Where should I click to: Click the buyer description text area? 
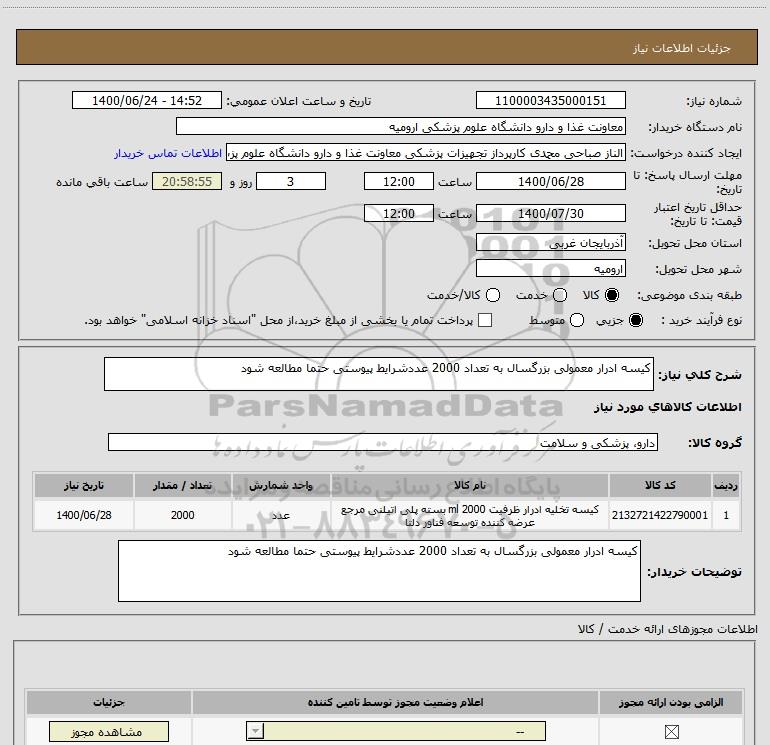pos(379,571)
